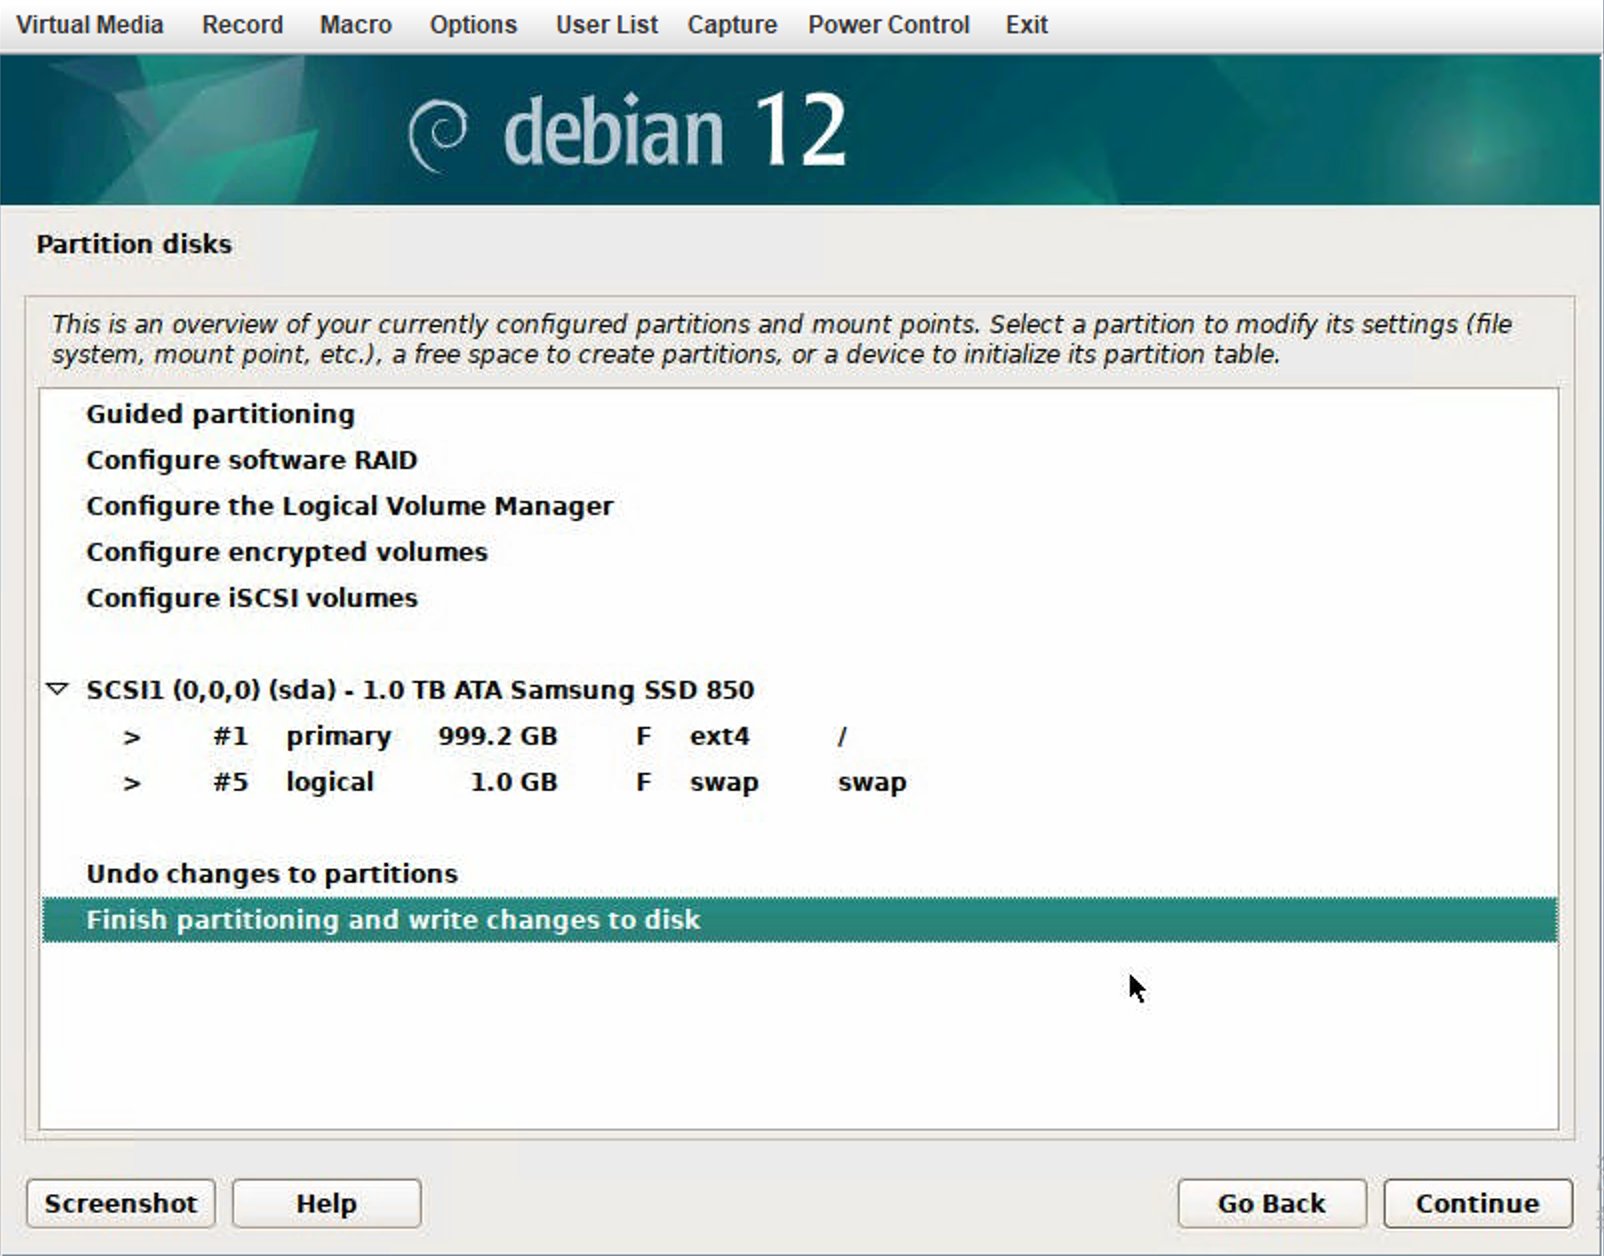This screenshot has height=1256, width=1604.
Task: Choose Configure encrypted volumes
Action: 286,552
